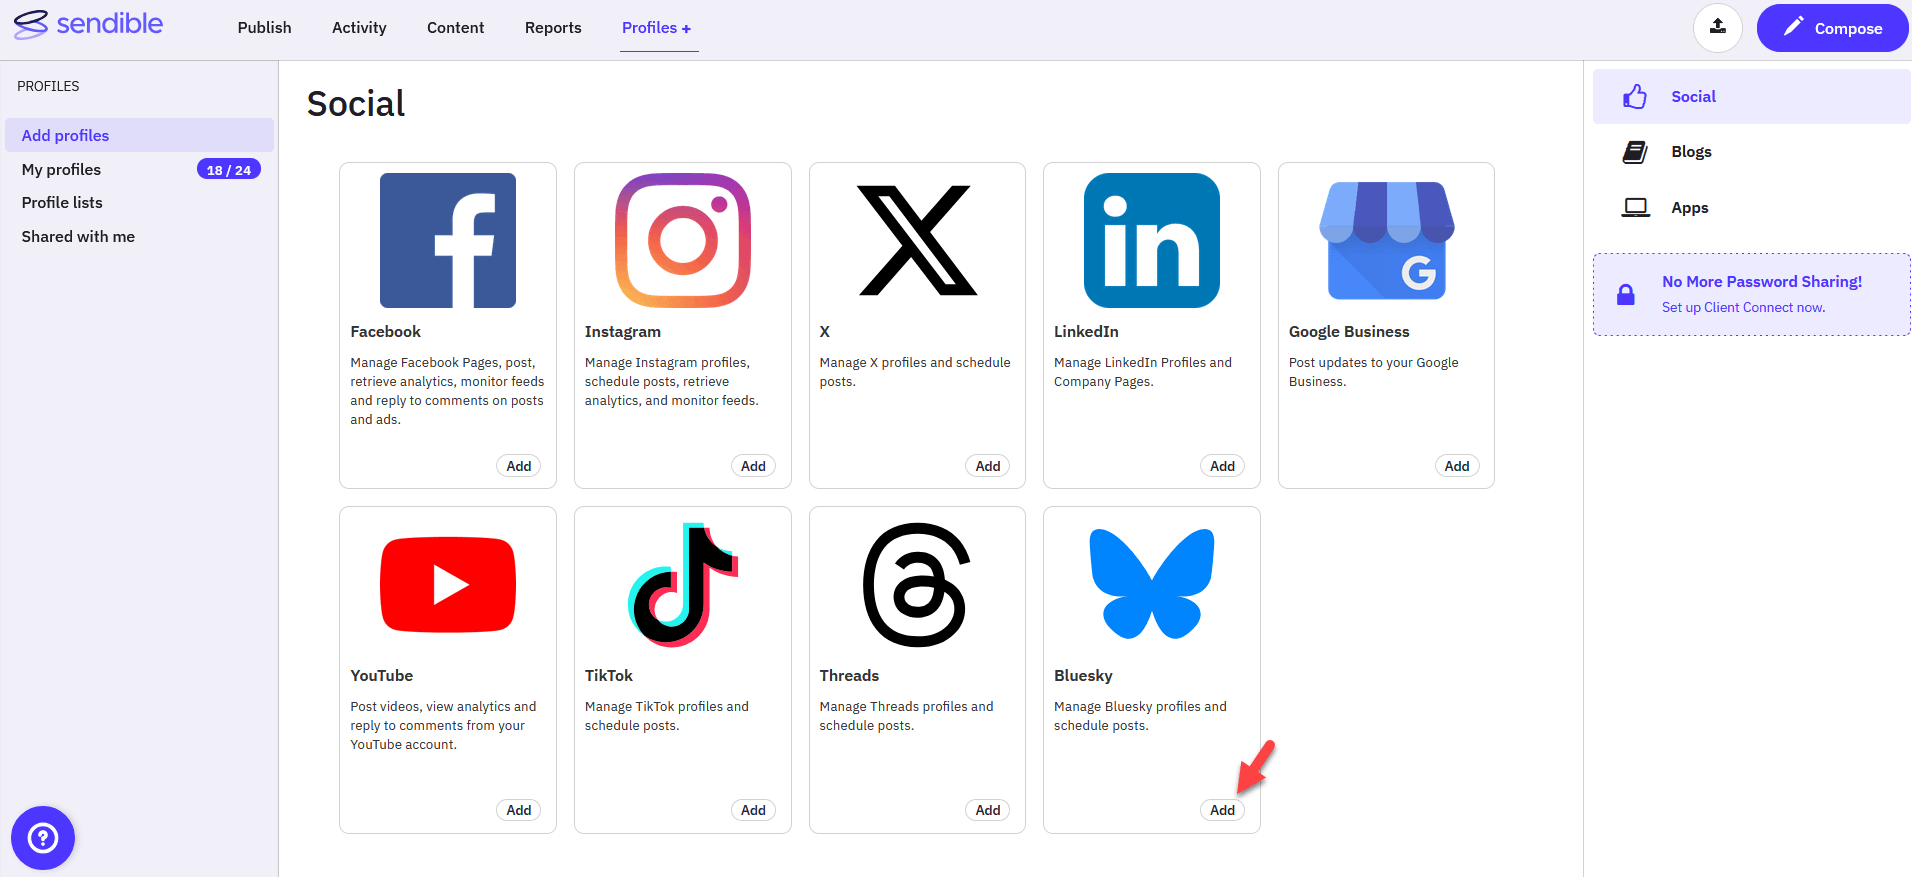Add an X profile
This screenshot has width=1912, height=877.
(x=988, y=466)
